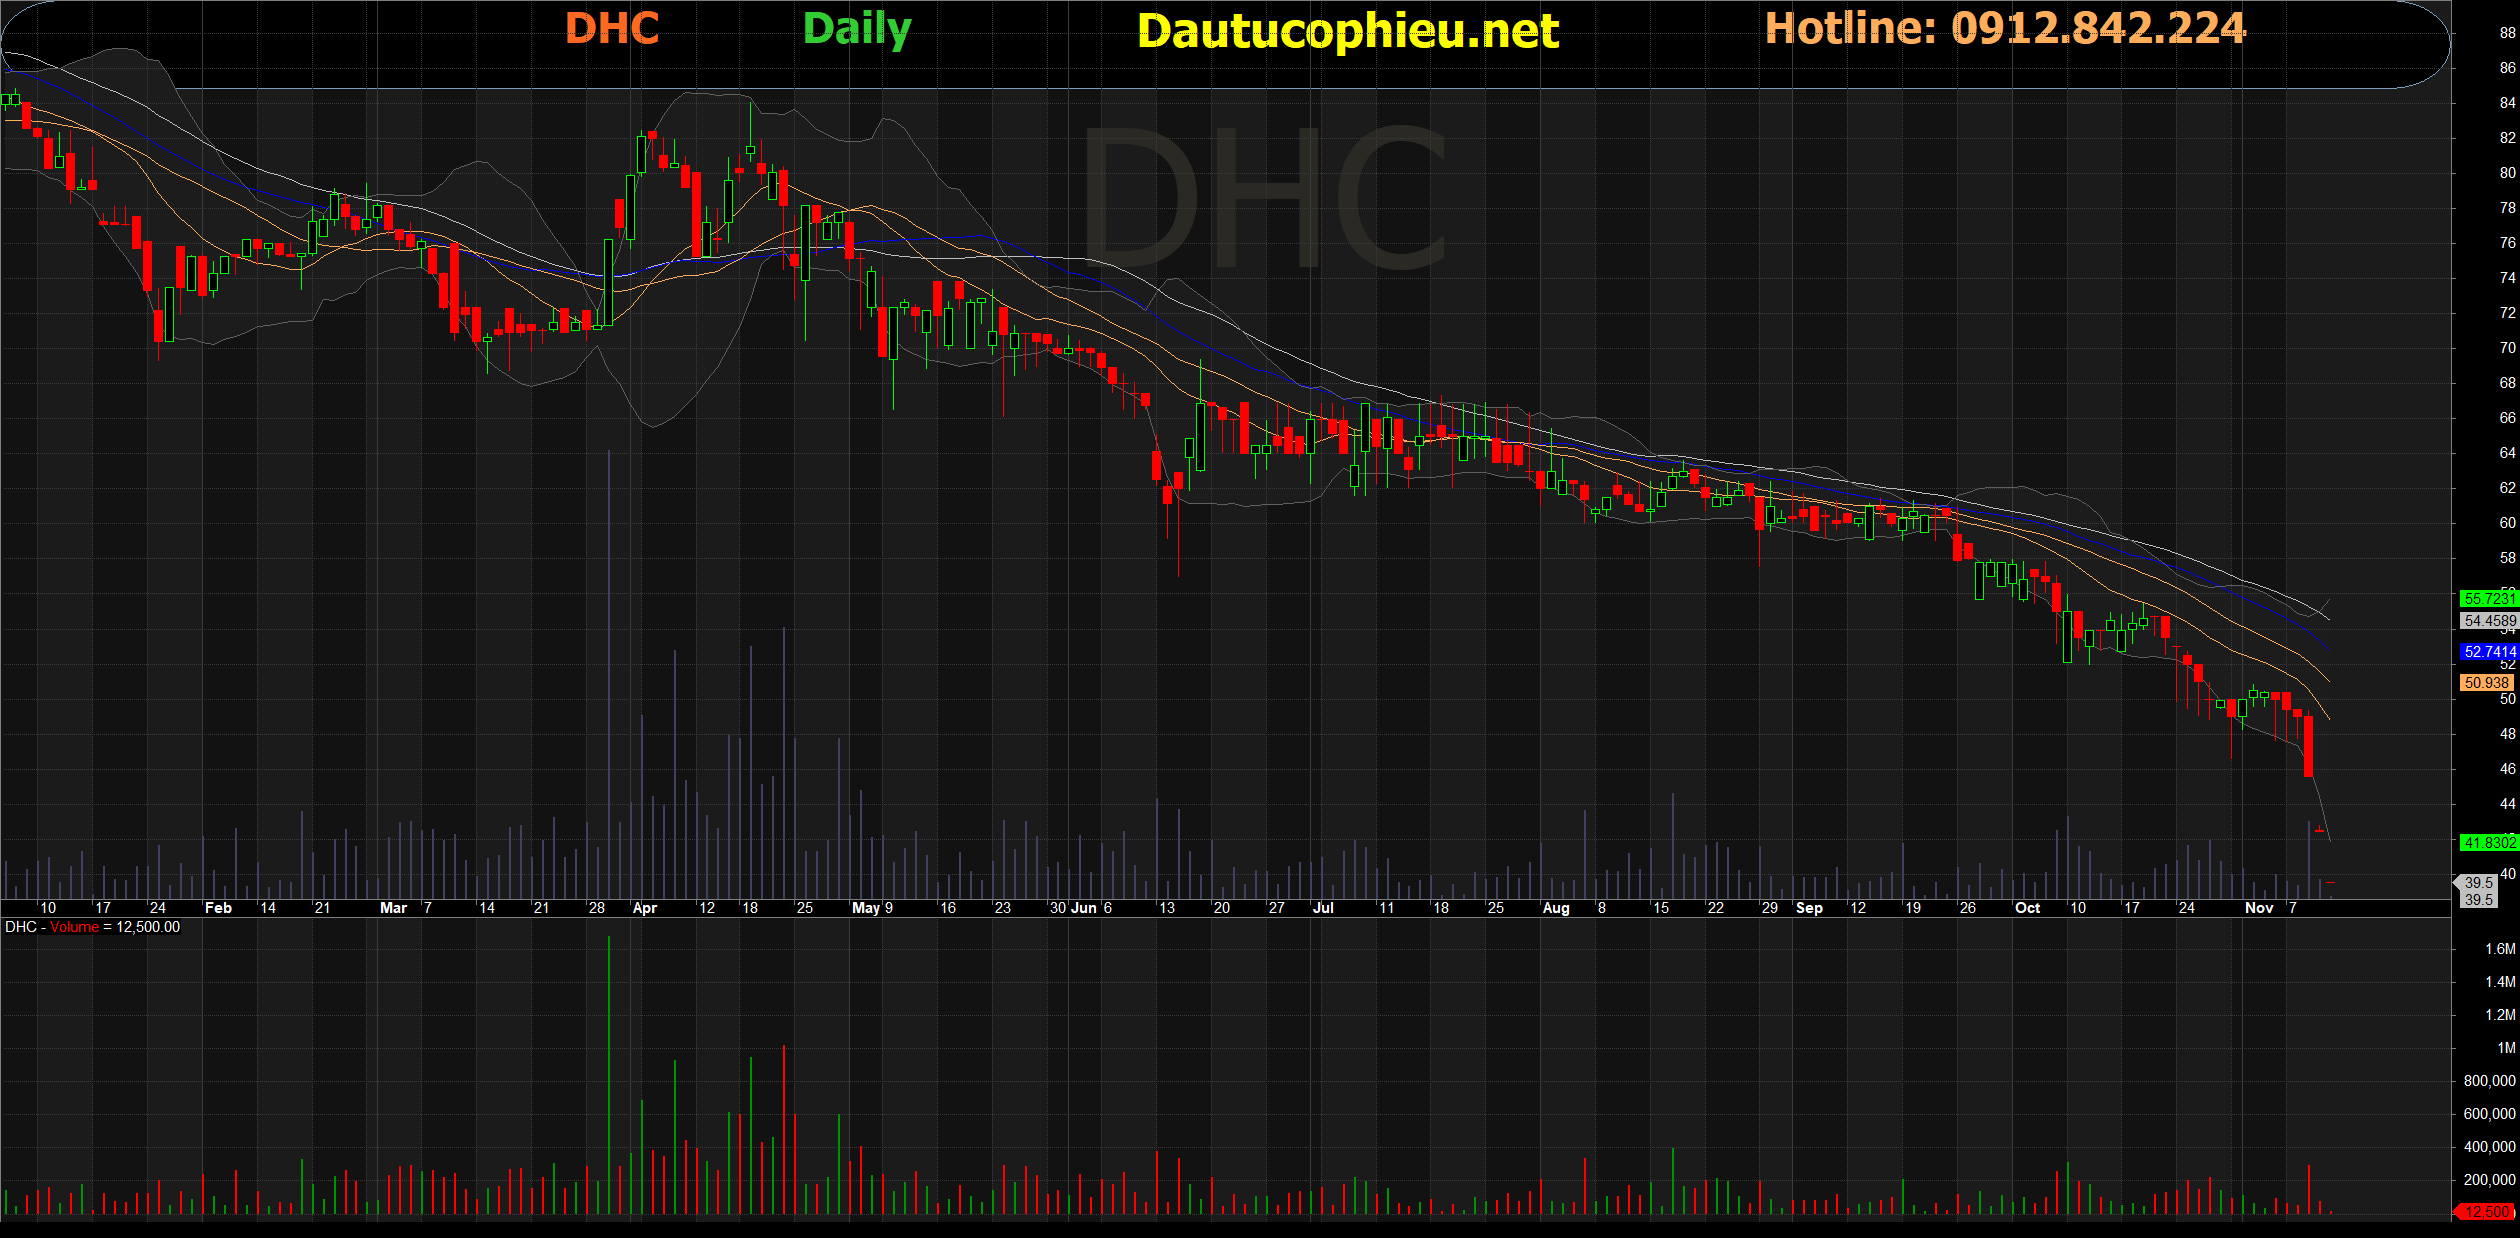Click the orange 50.938 price tag
The image size is (2520, 1238).
tap(2486, 683)
